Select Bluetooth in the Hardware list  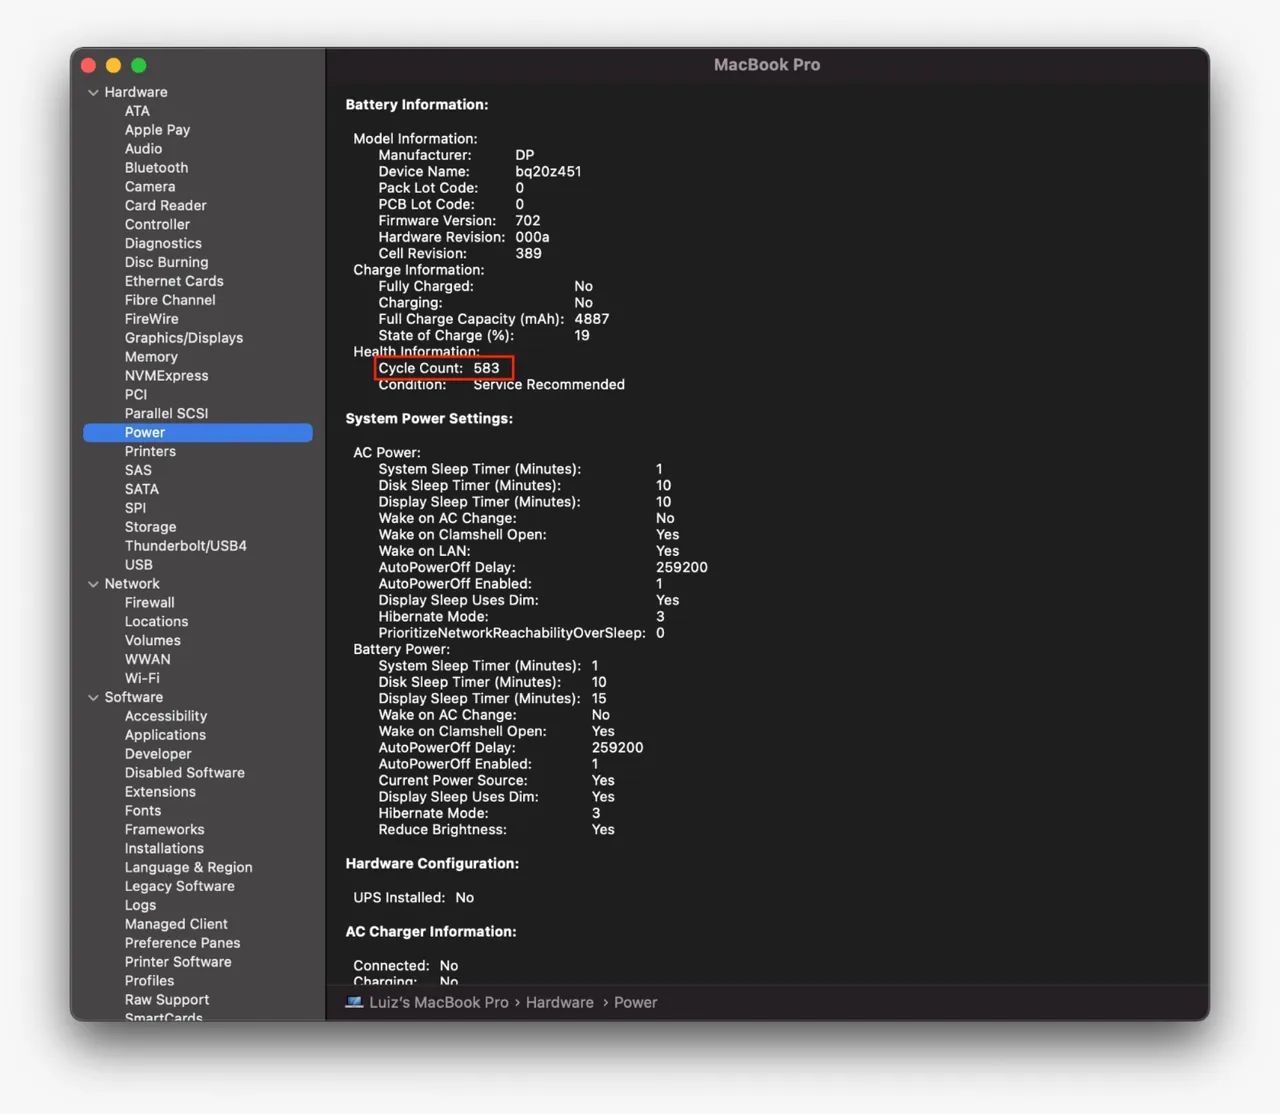pos(156,168)
